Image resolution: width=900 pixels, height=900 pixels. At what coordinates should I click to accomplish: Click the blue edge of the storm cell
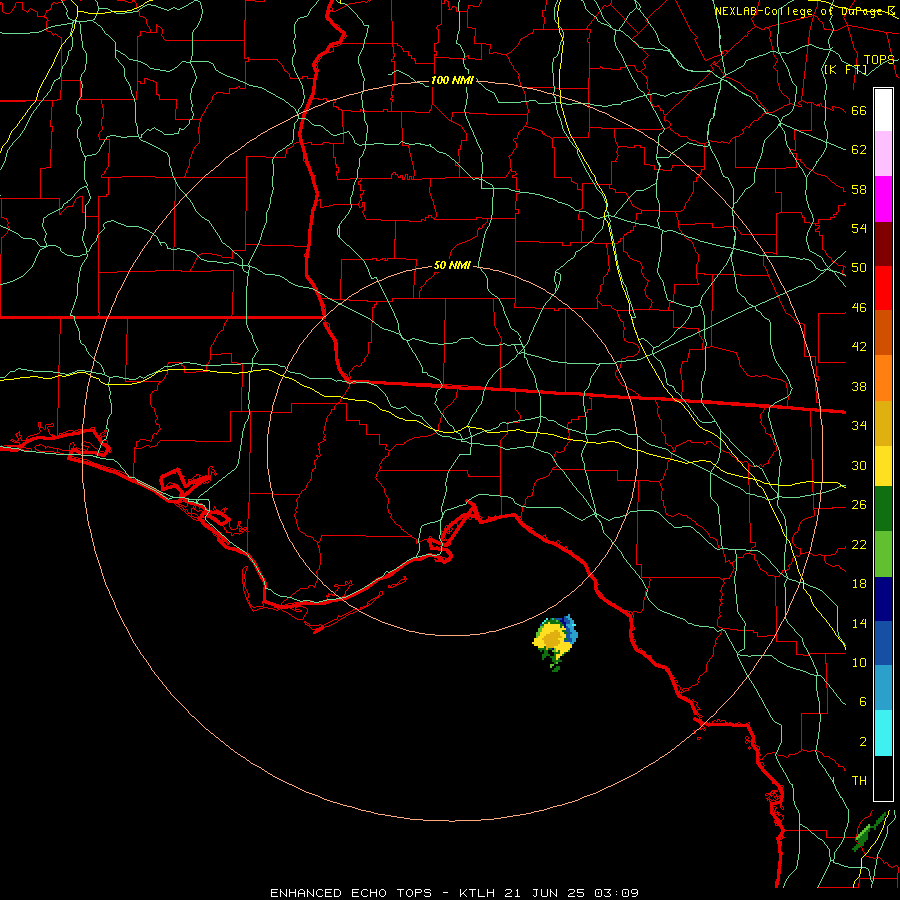570,630
